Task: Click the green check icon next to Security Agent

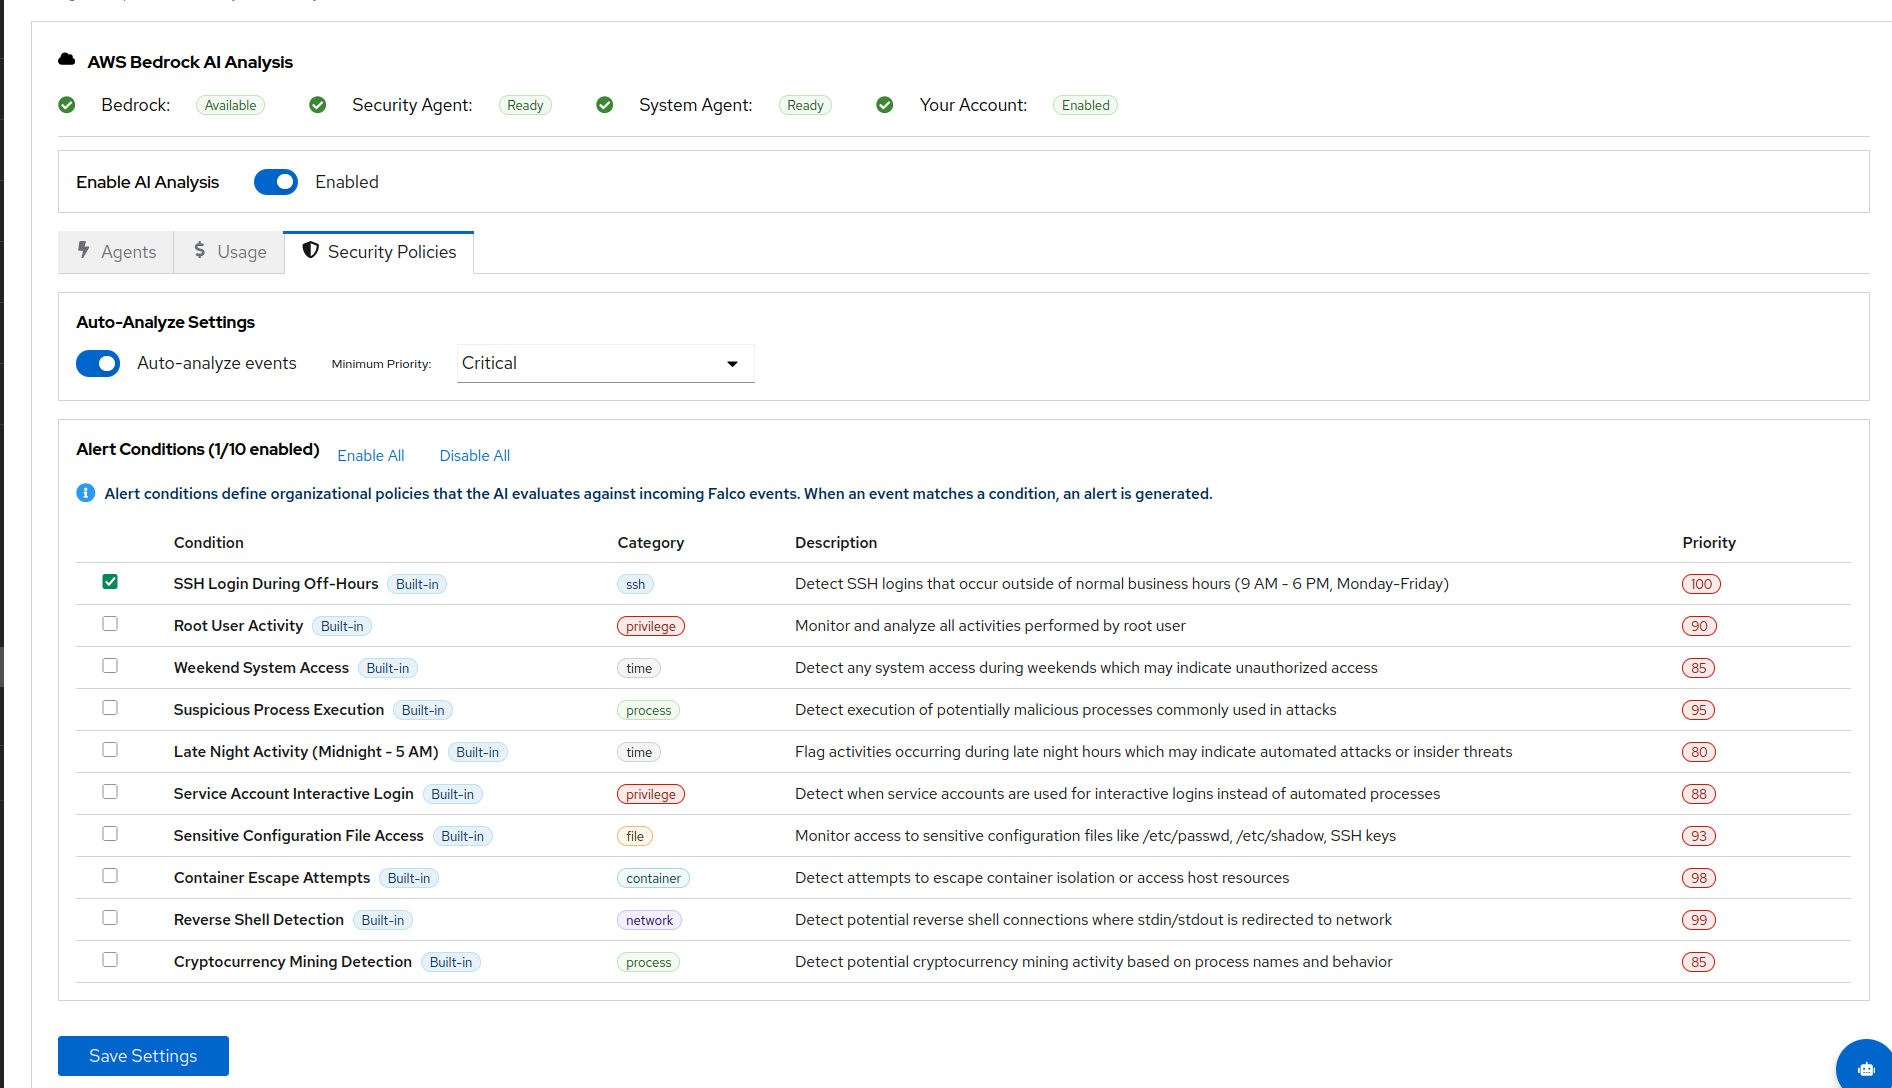Action: [318, 105]
